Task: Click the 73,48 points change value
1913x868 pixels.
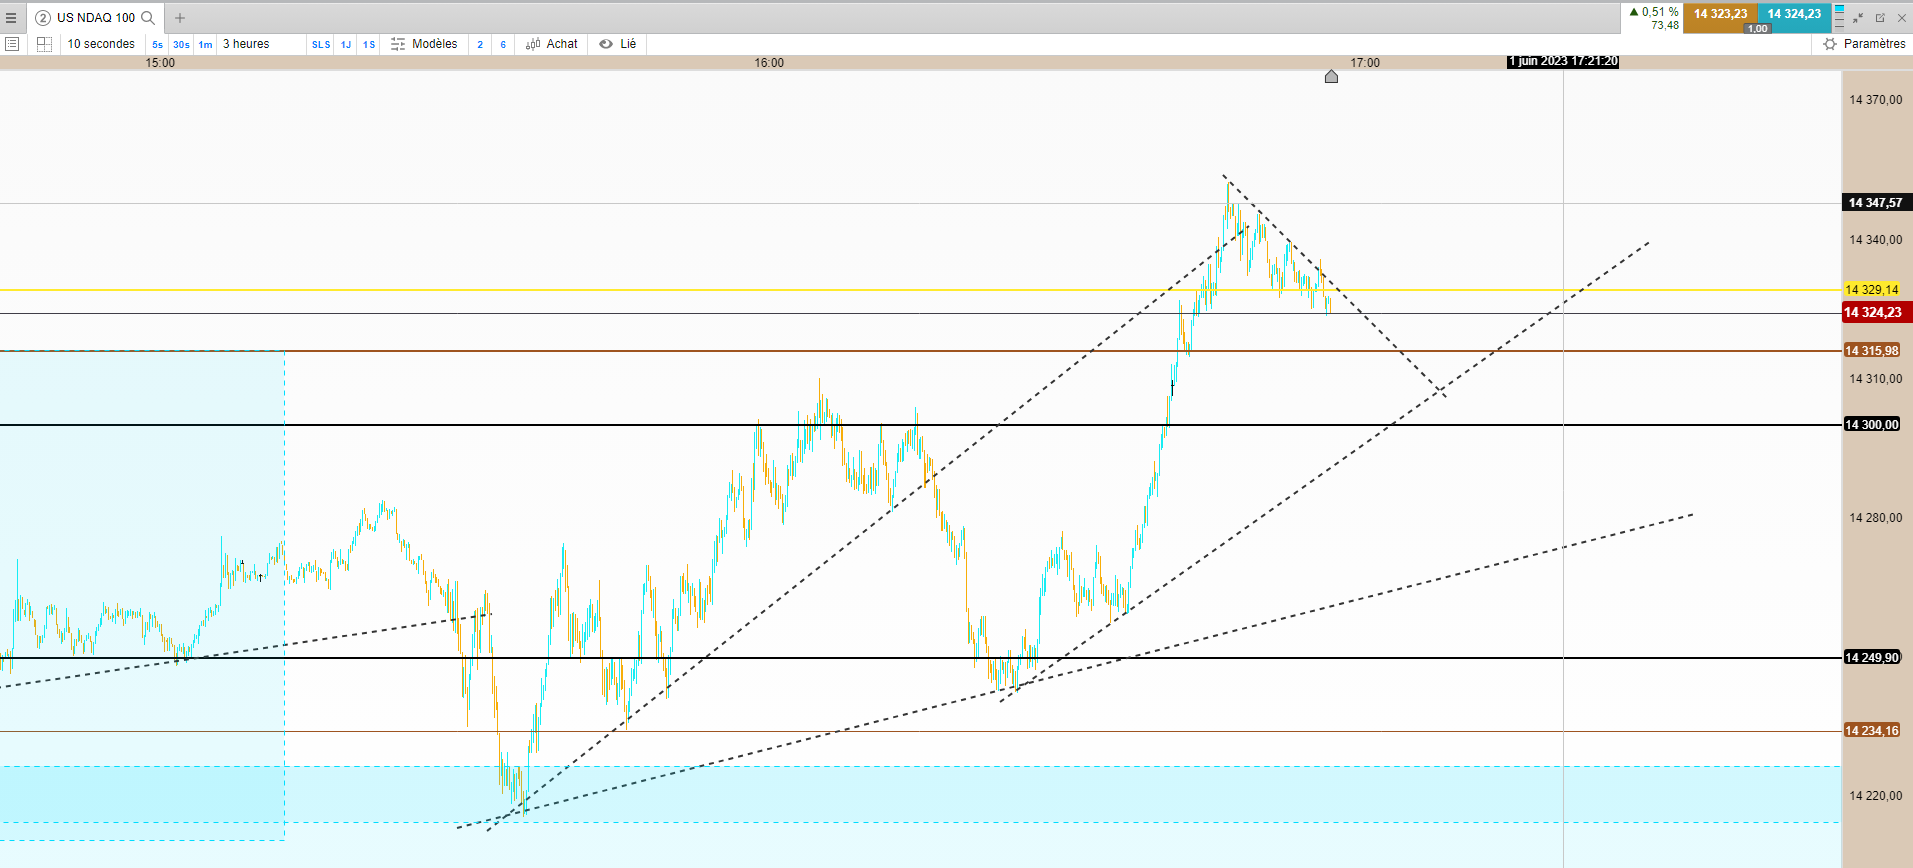Action: (1665, 26)
